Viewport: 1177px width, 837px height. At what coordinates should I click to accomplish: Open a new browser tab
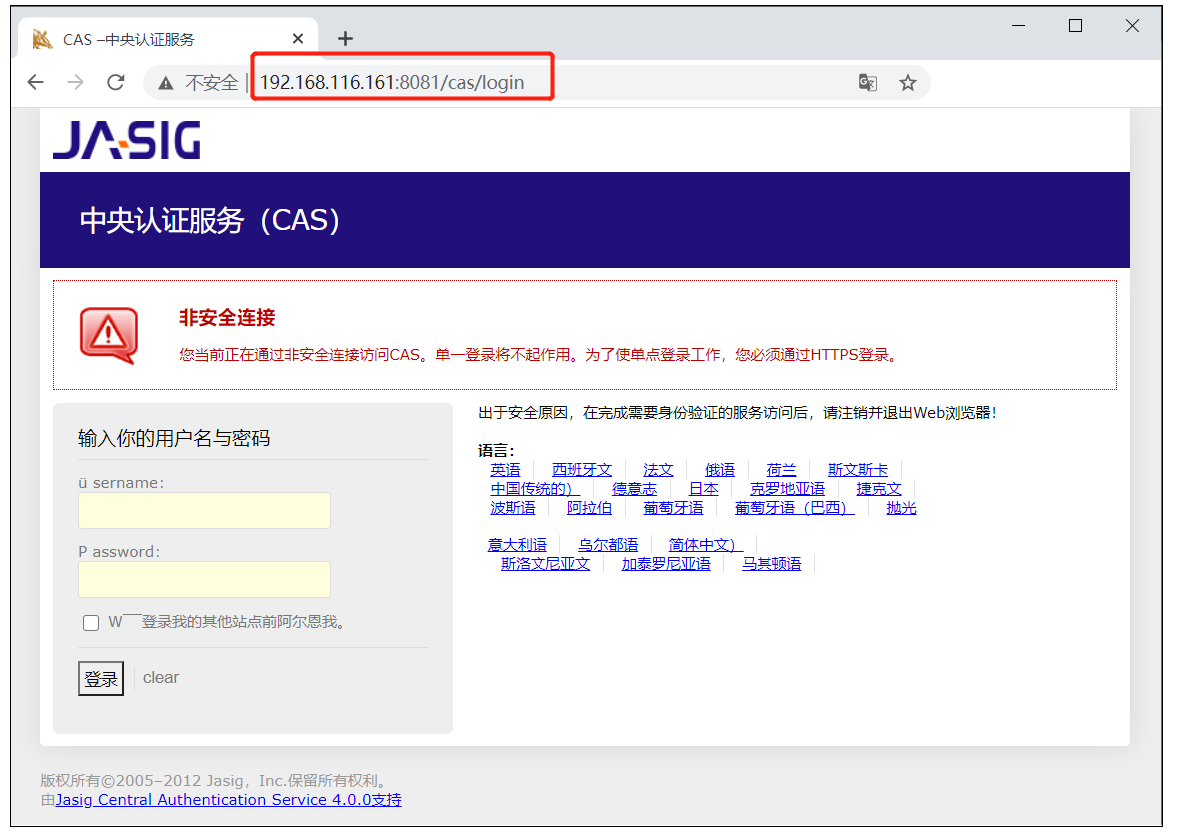pyautogui.click(x=345, y=38)
